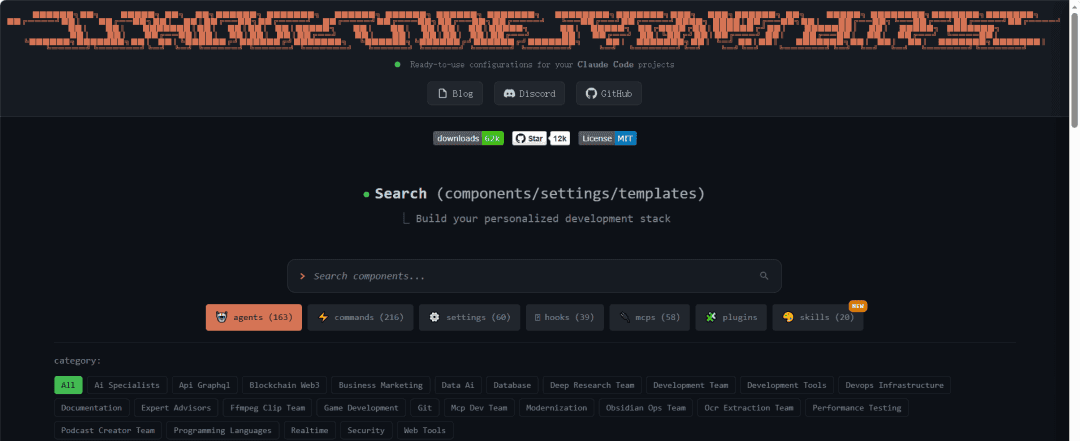Click the MIT License badge
1080x441 pixels.
pos(607,138)
